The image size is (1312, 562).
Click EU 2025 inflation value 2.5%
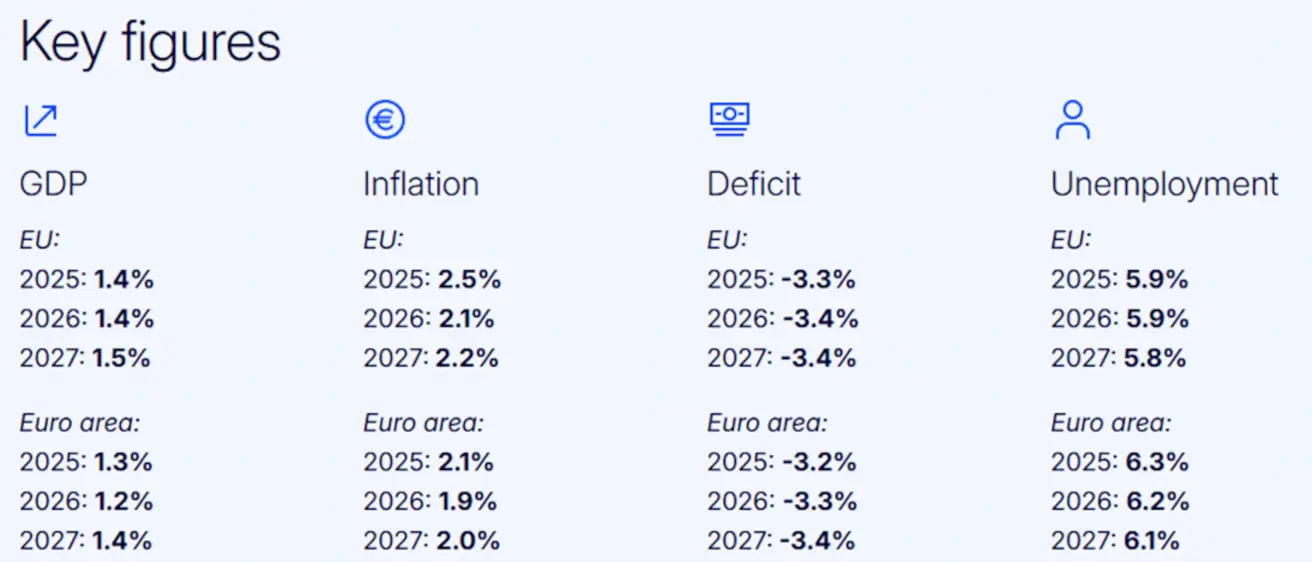pyautogui.click(x=469, y=280)
